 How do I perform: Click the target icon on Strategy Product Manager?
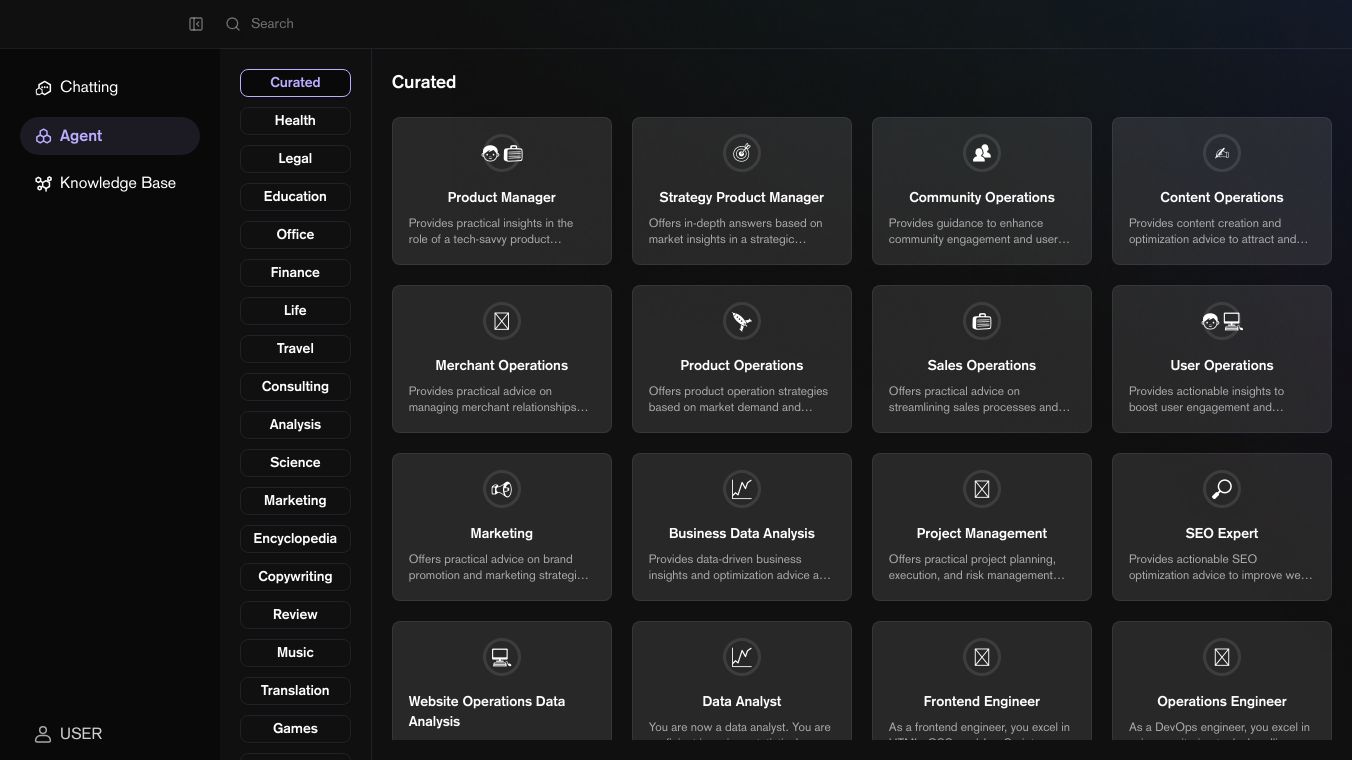tap(741, 153)
